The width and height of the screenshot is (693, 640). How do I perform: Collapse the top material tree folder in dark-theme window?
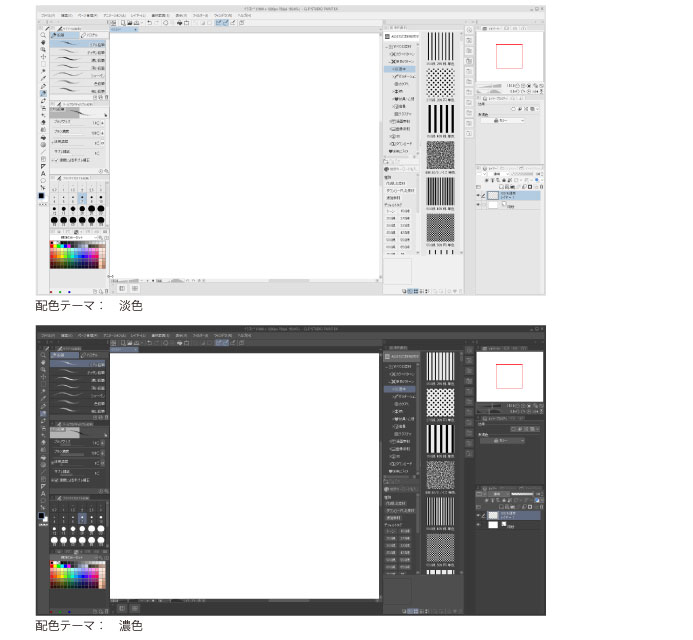(387, 367)
